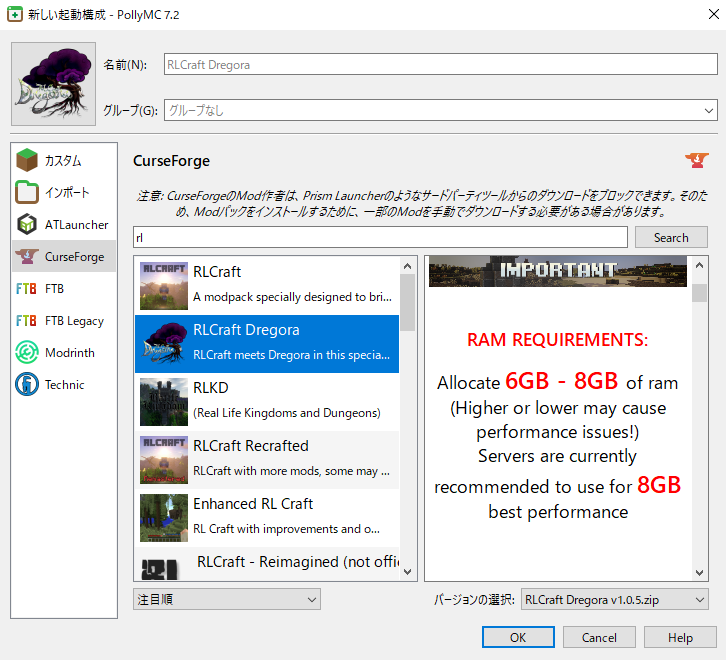Click the description pane scrollbar thumb
Image resolution: width=726 pixels, height=660 pixels.
click(699, 293)
